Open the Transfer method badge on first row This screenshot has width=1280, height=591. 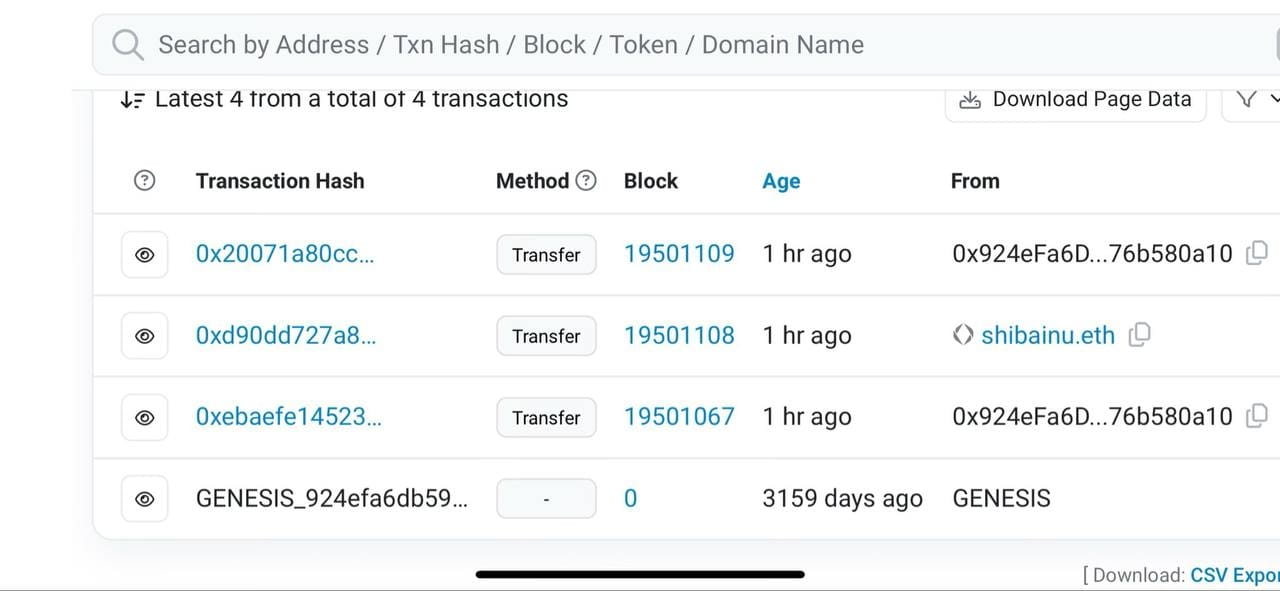tap(546, 254)
